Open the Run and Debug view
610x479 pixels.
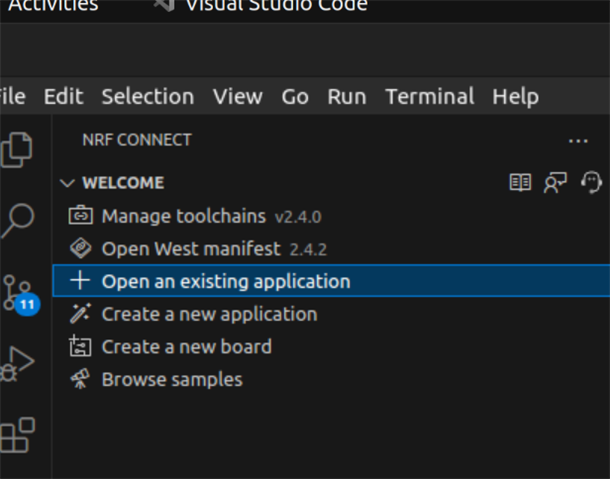coord(16,364)
